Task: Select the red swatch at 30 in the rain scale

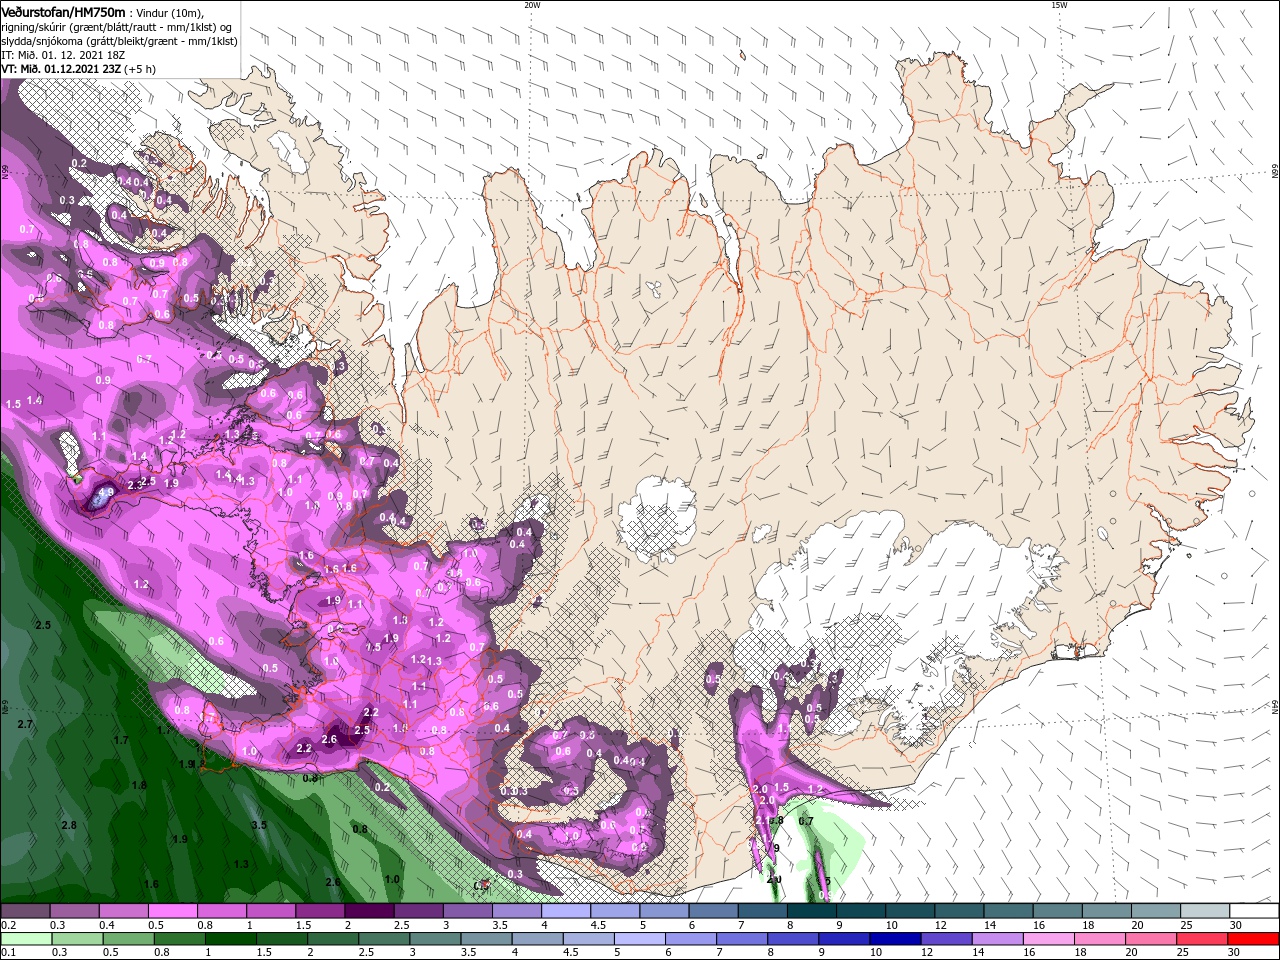Action: coord(1253,939)
